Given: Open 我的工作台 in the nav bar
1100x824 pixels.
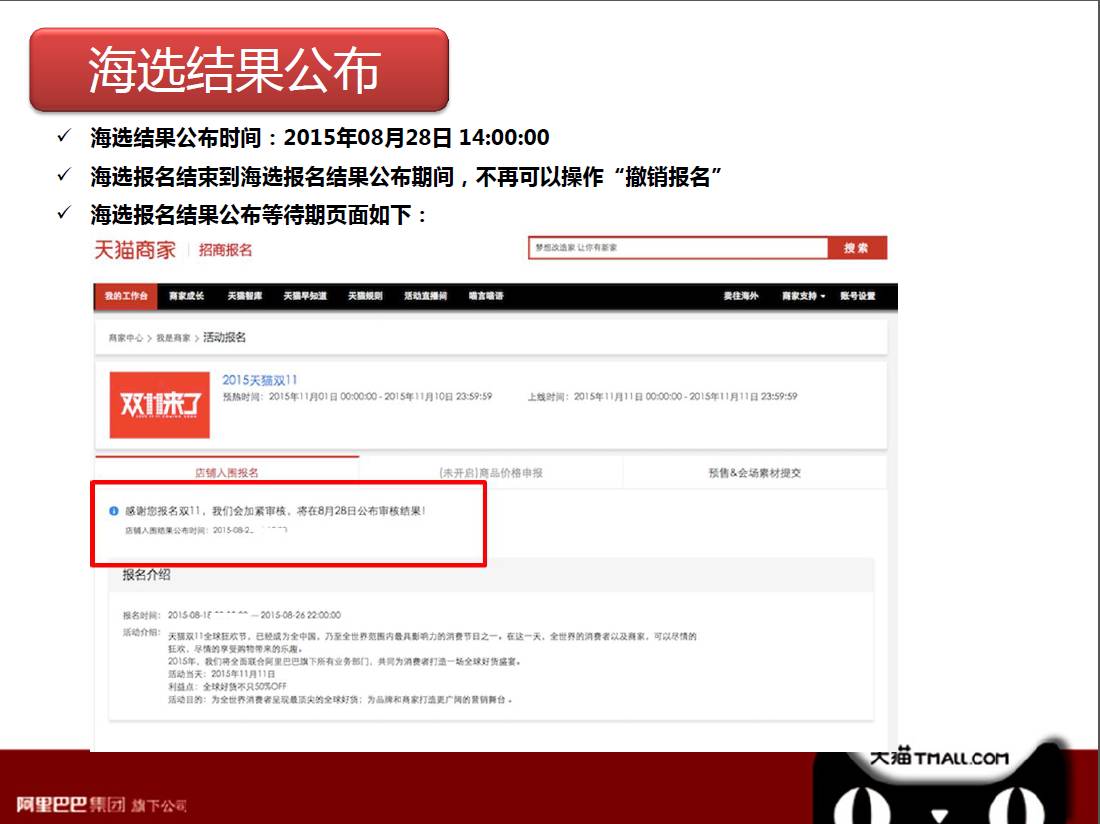Looking at the screenshot, I should click(x=126, y=296).
